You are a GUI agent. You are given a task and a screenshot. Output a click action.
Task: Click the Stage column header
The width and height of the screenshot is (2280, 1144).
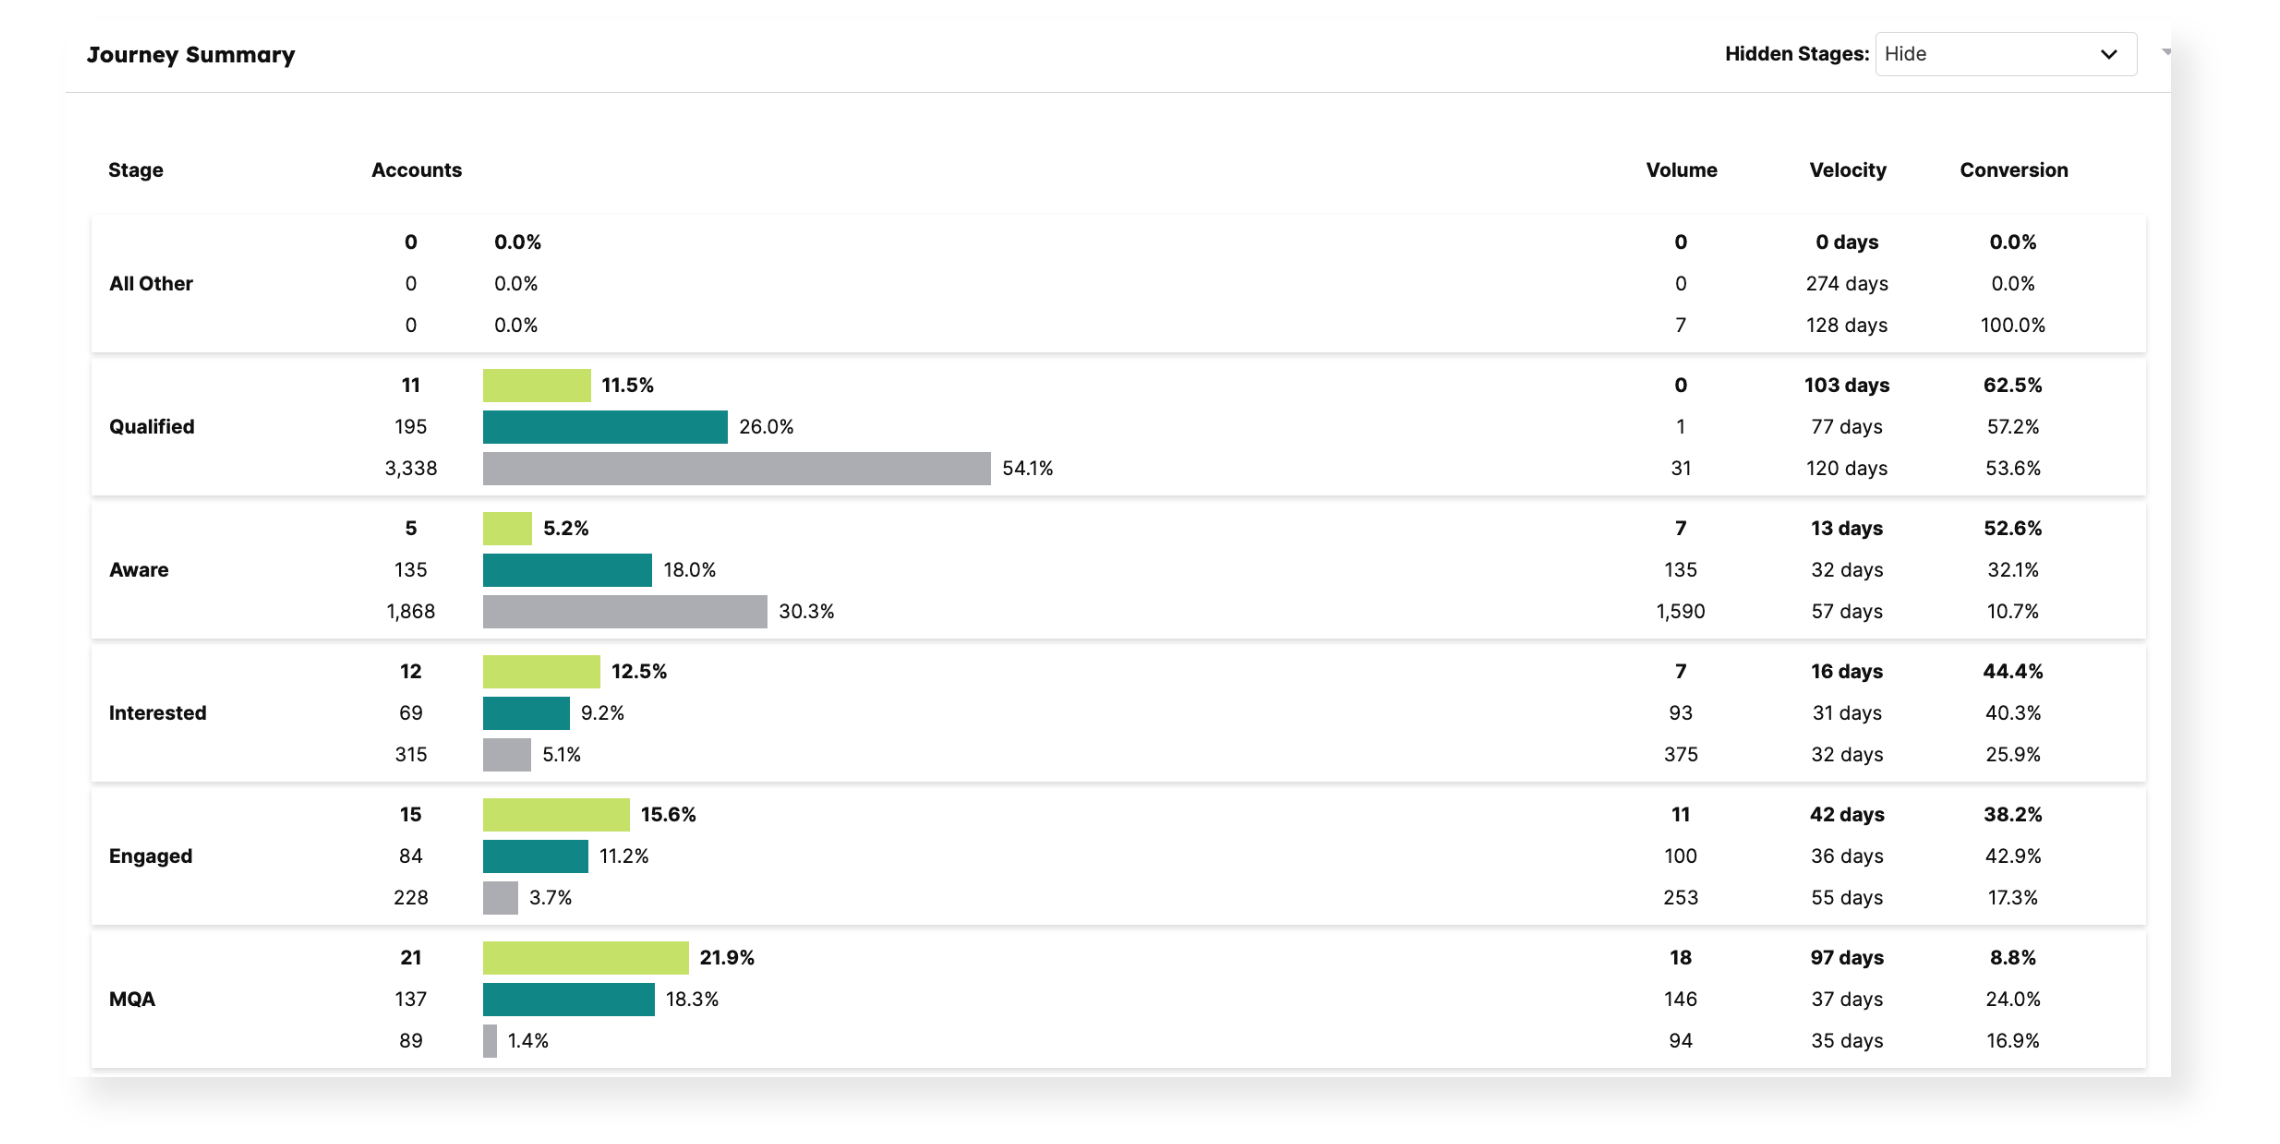click(x=135, y=170)
